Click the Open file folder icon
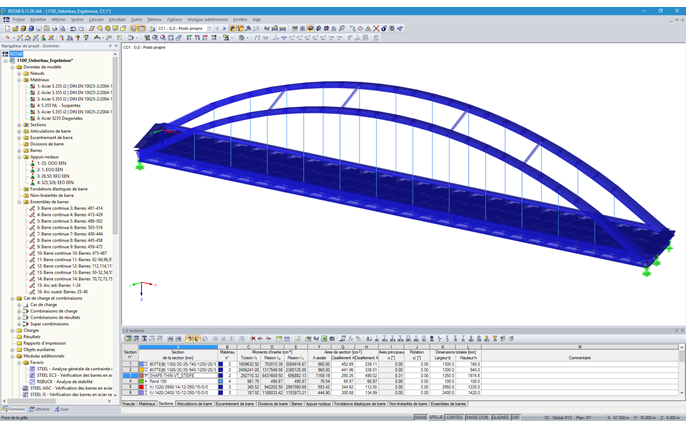The image size is (686, 429). (15, 28)
